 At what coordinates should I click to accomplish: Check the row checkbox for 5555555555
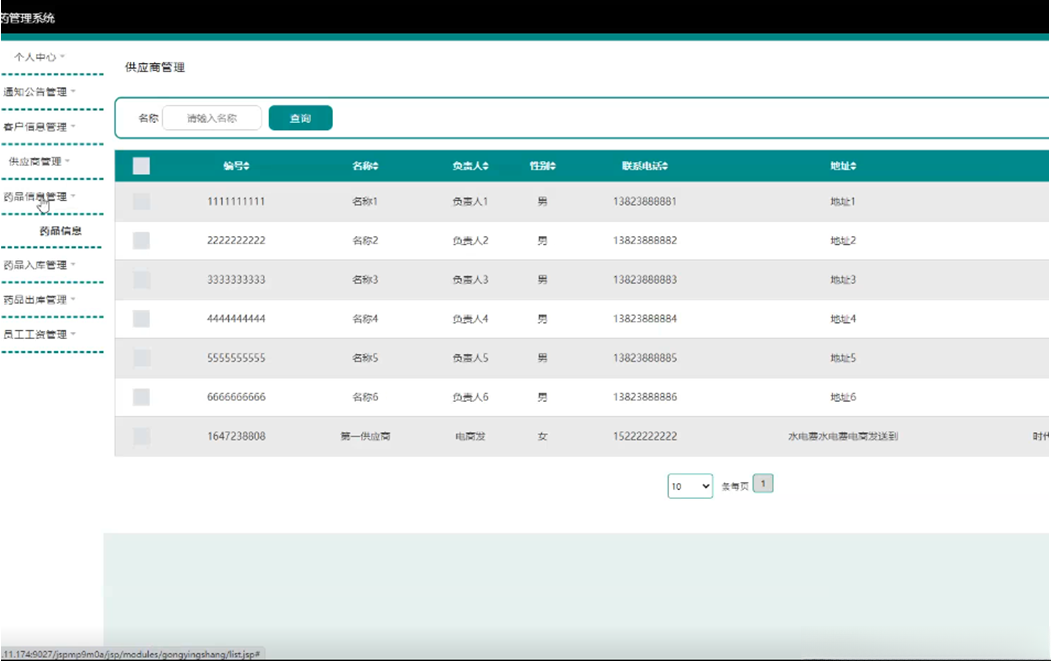[141, 358]
